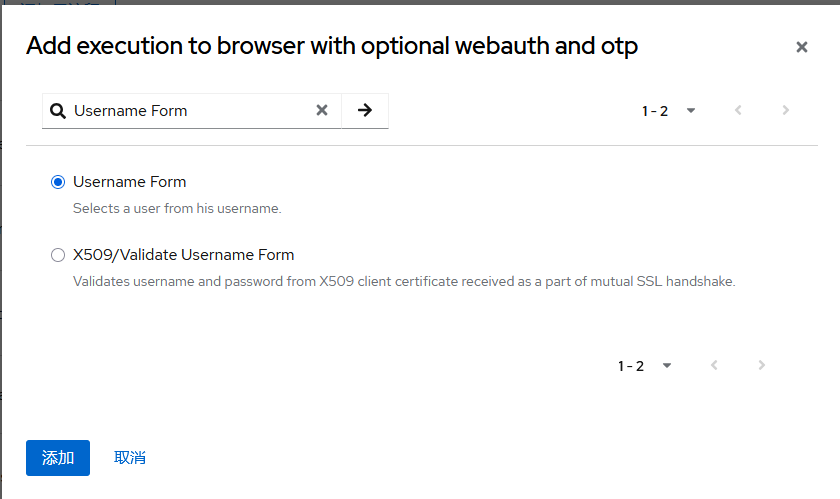This screenshot has width=840, height=499.
Task: Click the Username Form label text
Action: 130,182
